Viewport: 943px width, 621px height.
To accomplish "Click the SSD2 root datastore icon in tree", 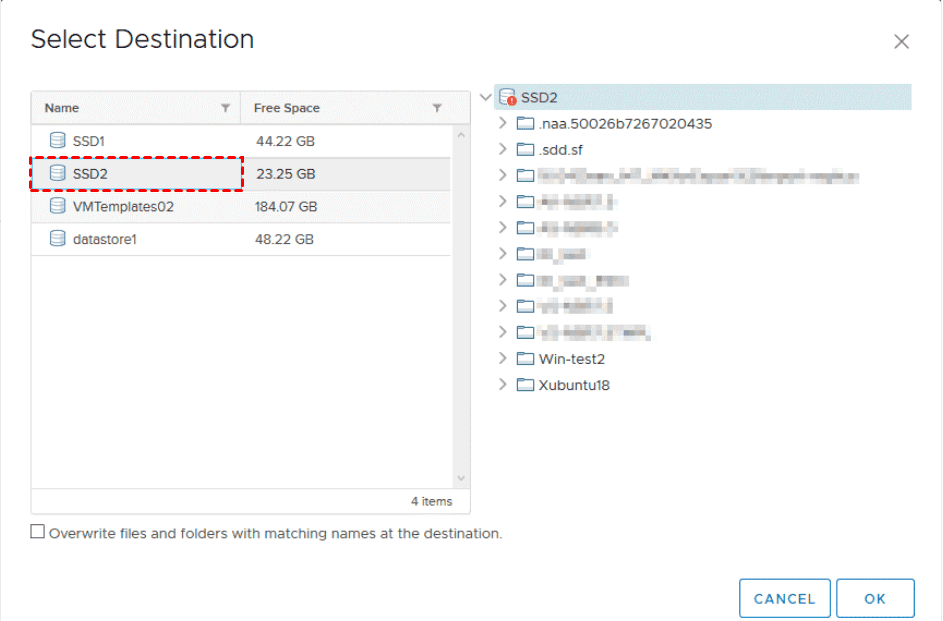I will click(508, 97).
